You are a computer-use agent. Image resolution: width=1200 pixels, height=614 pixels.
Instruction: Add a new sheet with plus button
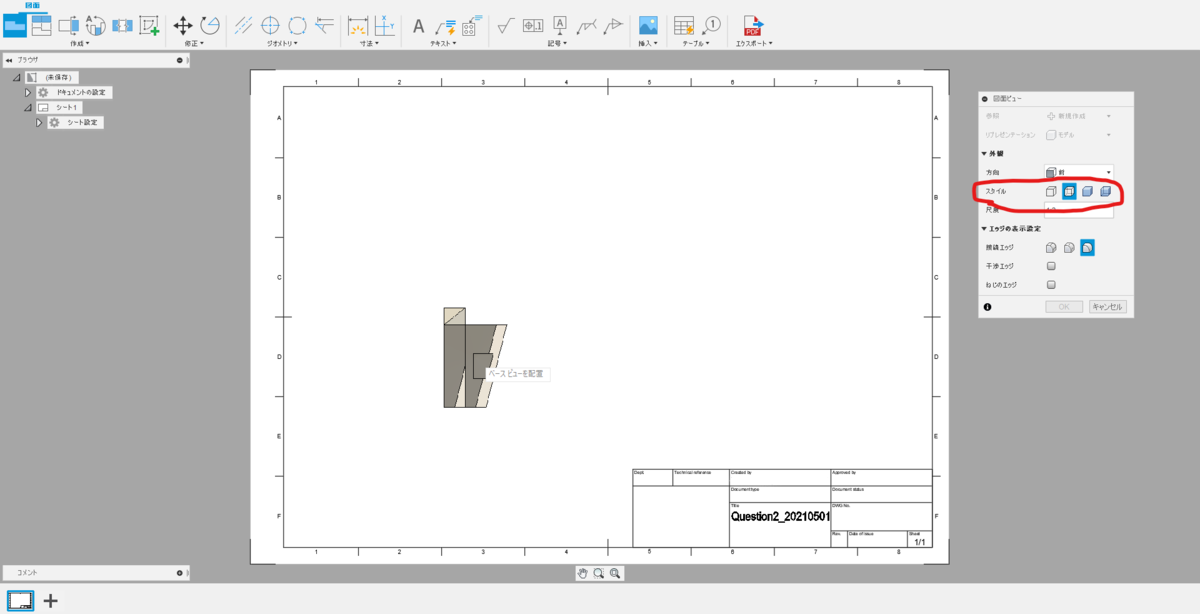pos(50,601)
